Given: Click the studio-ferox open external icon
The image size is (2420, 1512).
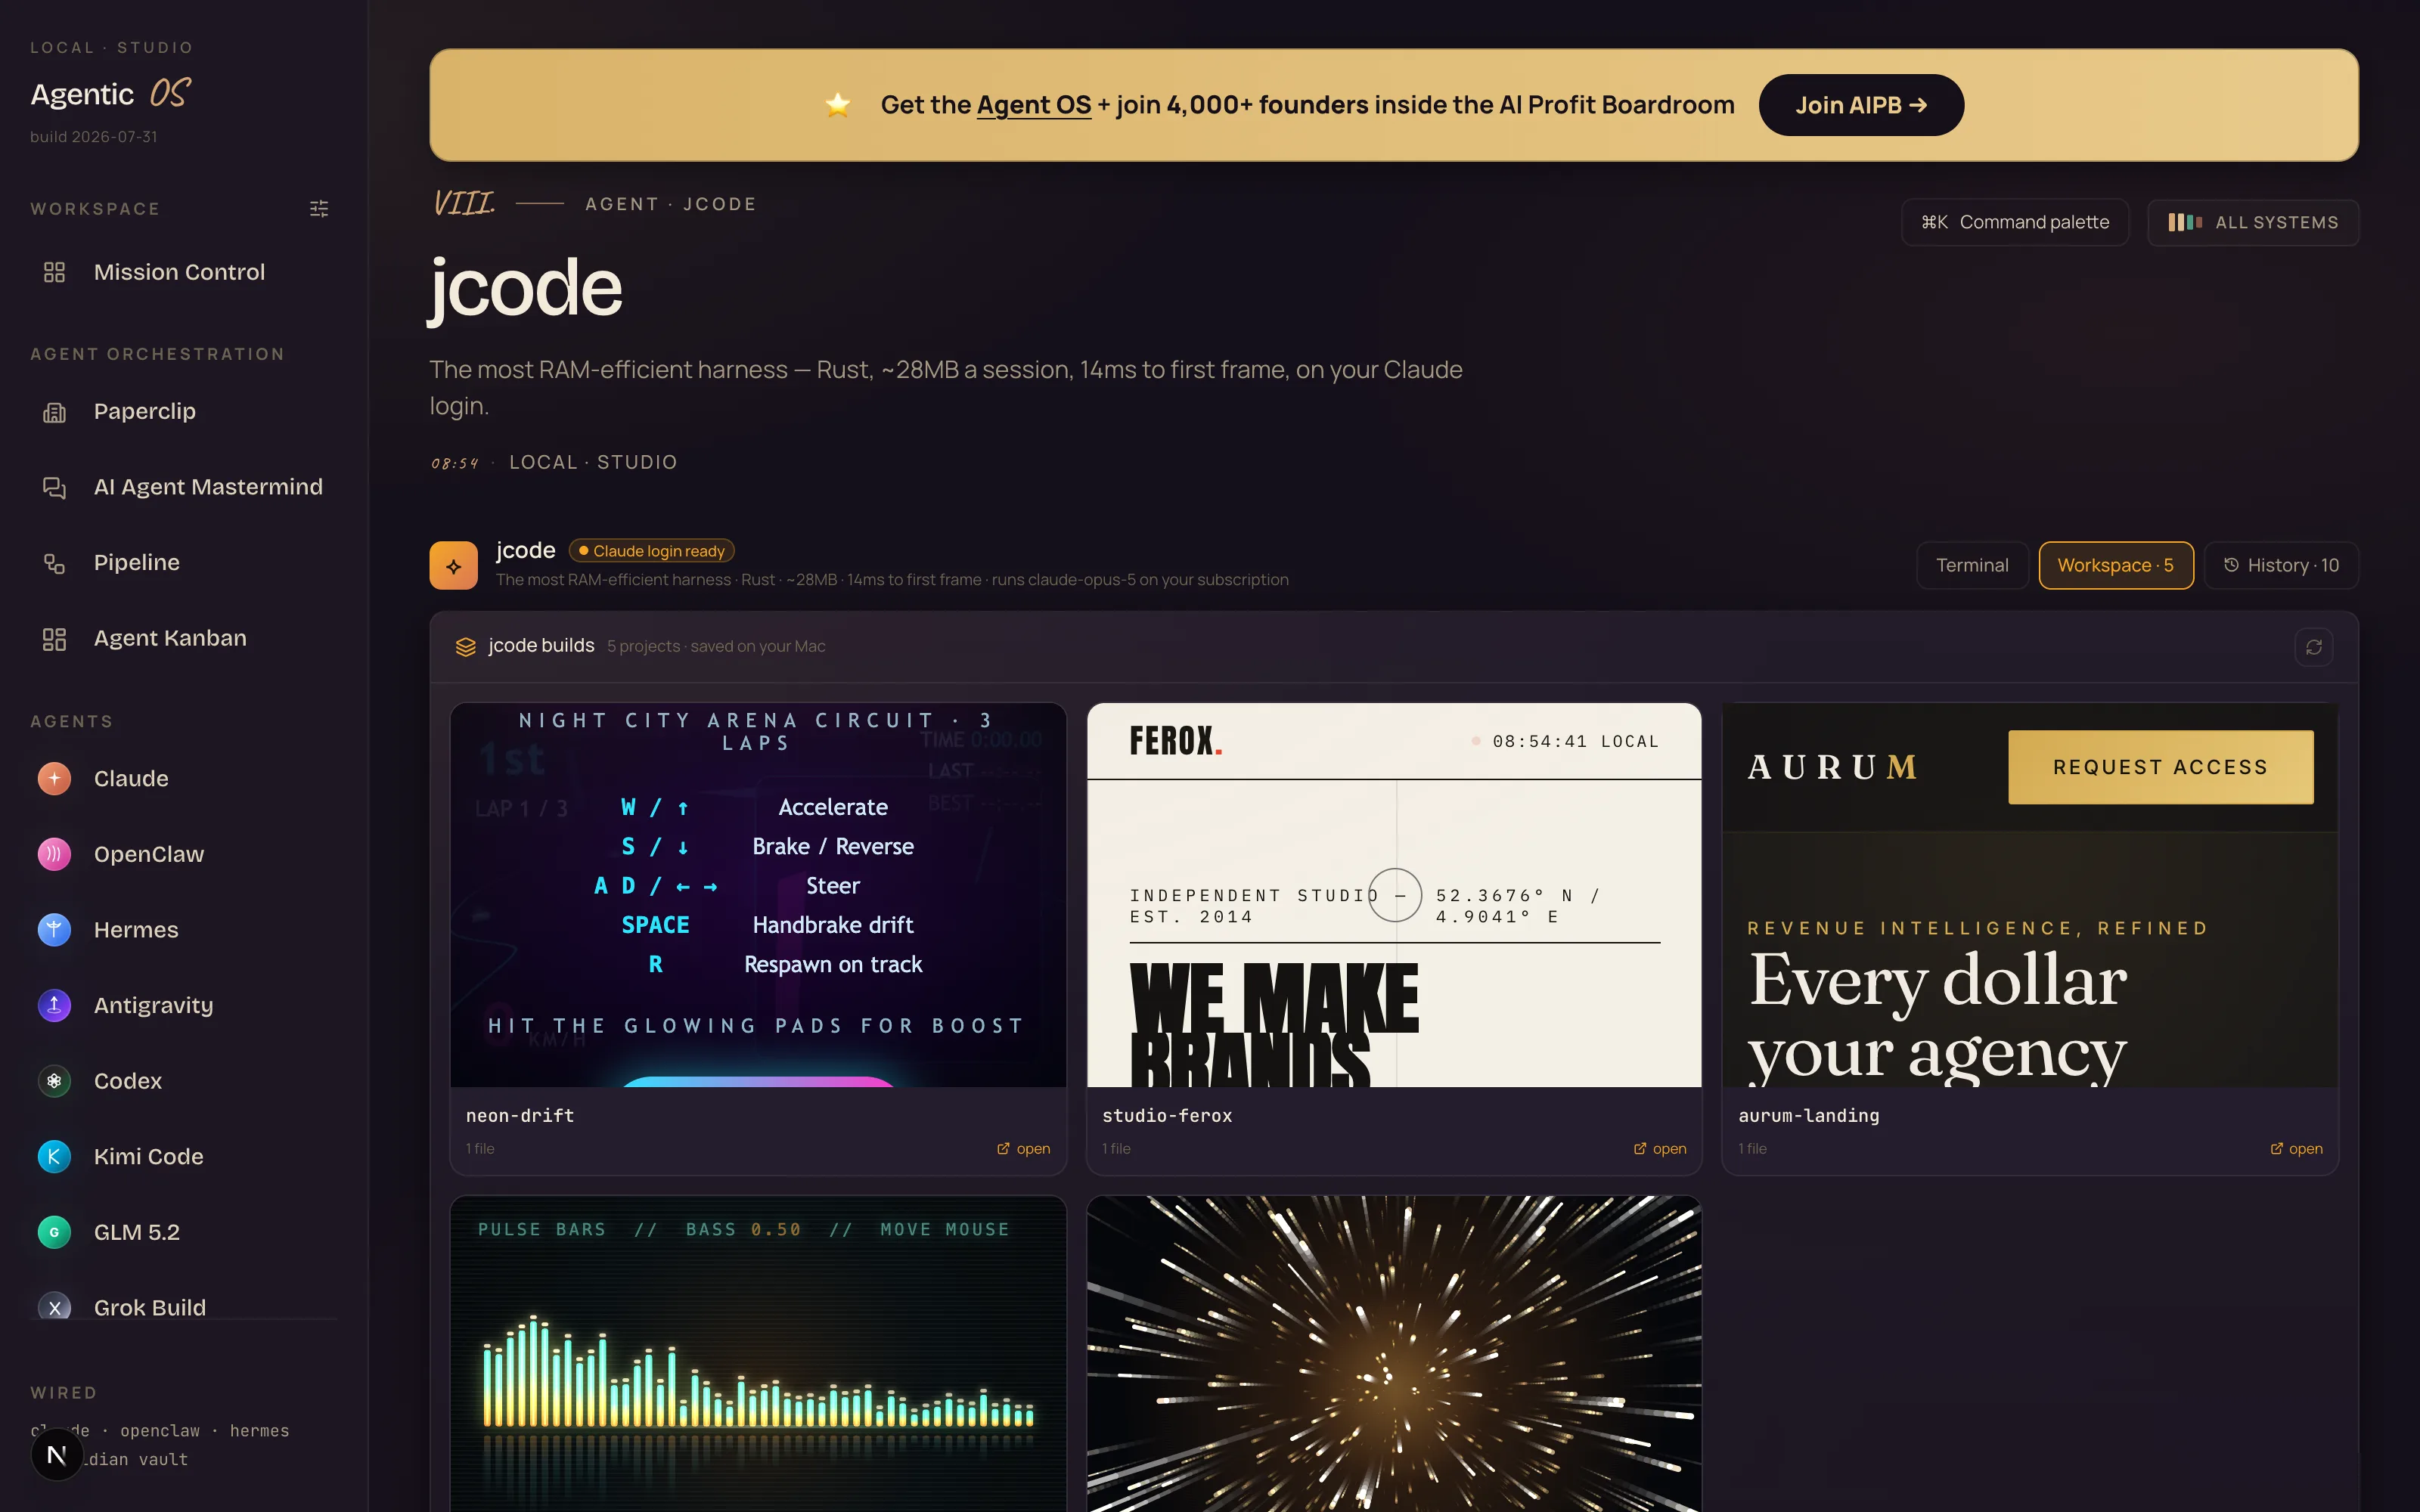Looking at the screenshot, I should tap(1639, 1149).
